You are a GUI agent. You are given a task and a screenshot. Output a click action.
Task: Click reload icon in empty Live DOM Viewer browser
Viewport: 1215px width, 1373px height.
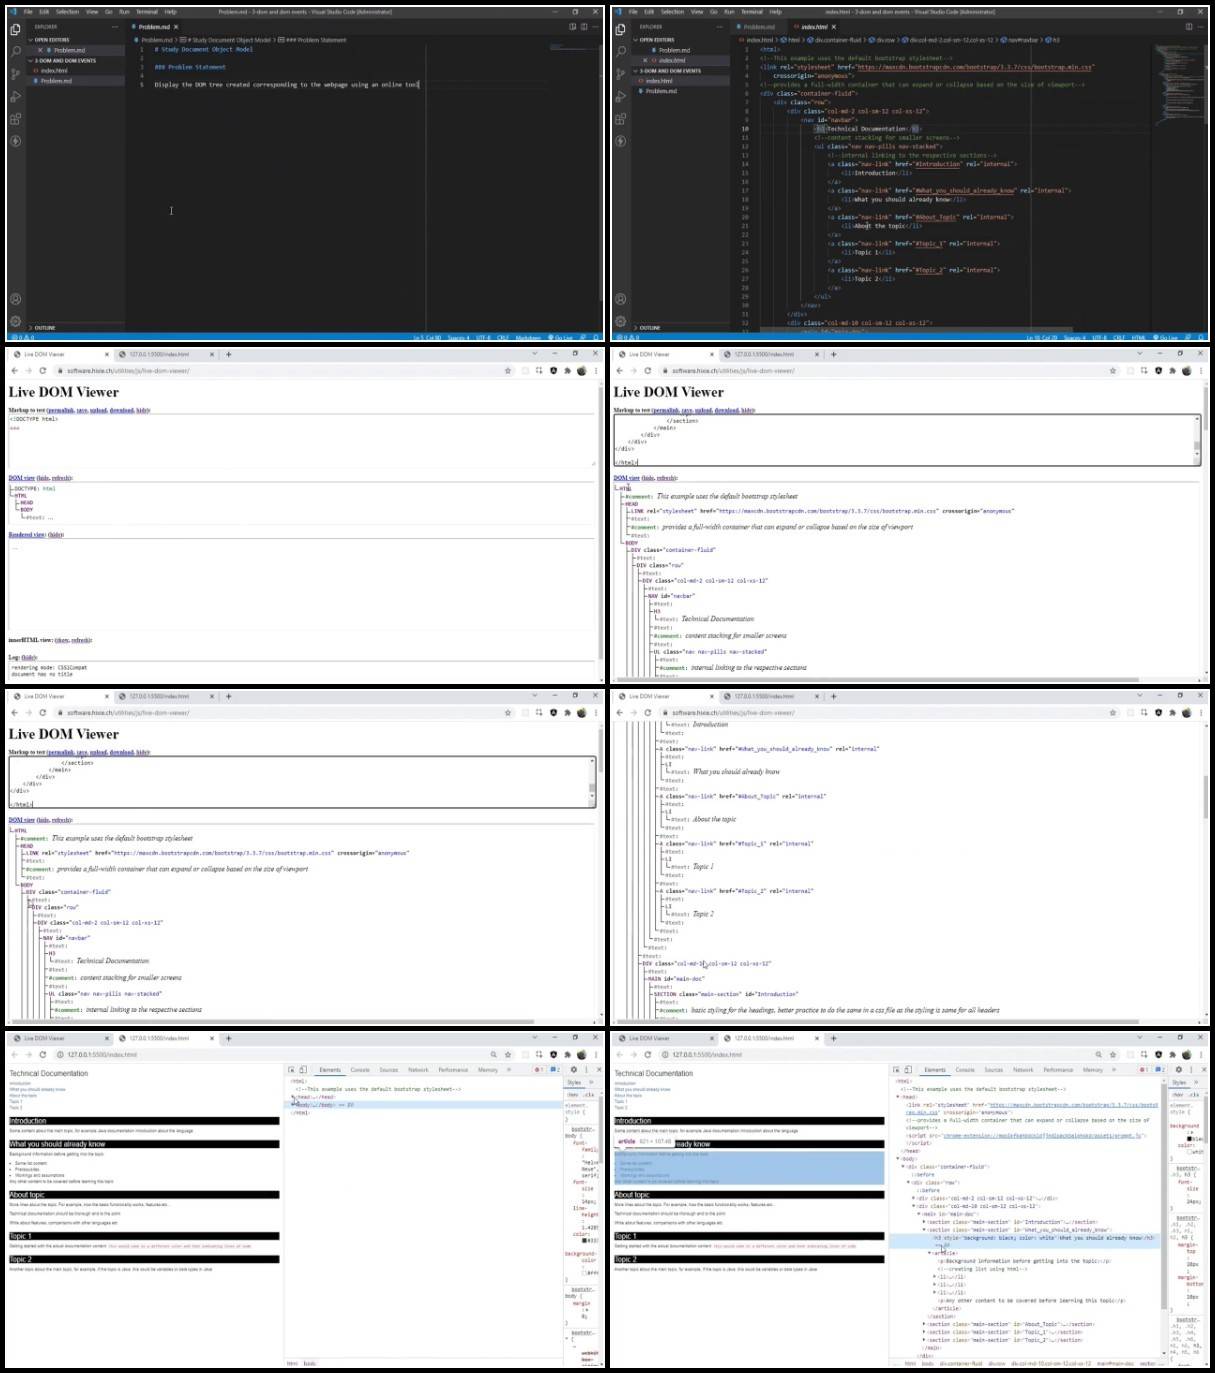click(x=42, y=371)
